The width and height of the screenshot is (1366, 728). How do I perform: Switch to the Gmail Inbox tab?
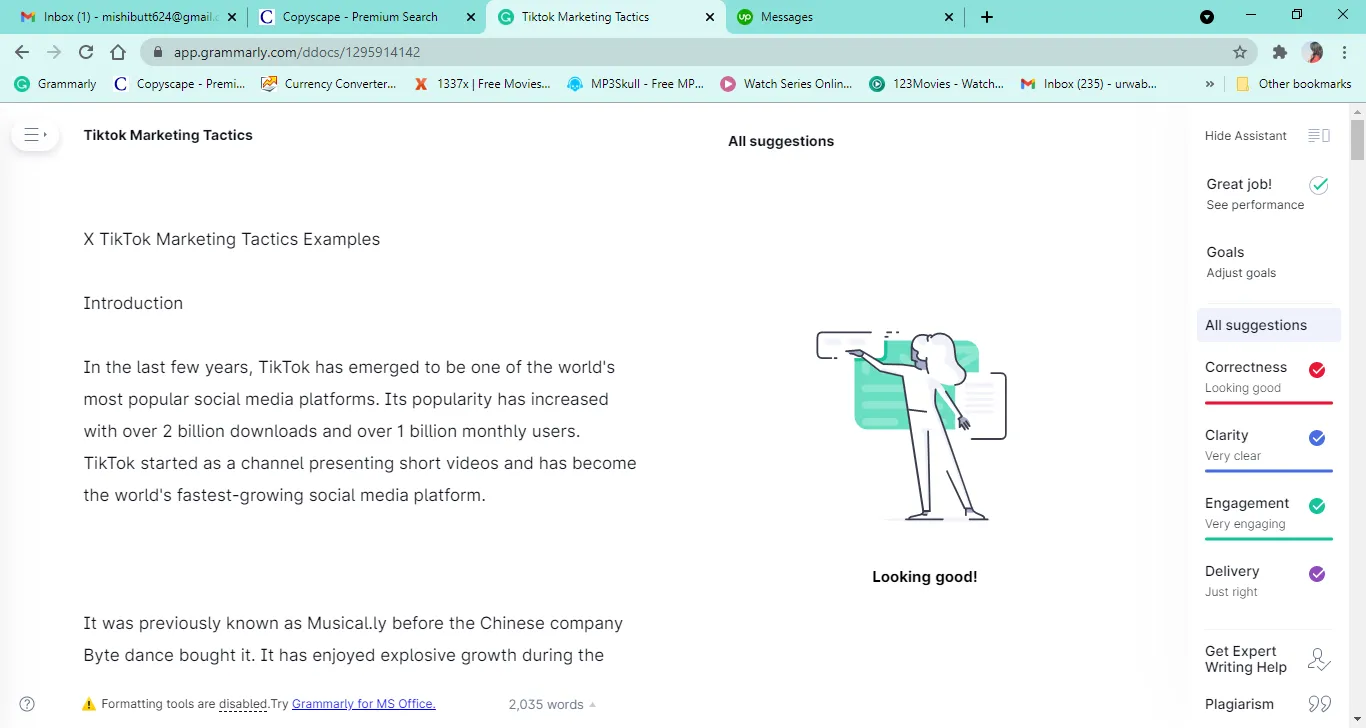pos(126,17)
